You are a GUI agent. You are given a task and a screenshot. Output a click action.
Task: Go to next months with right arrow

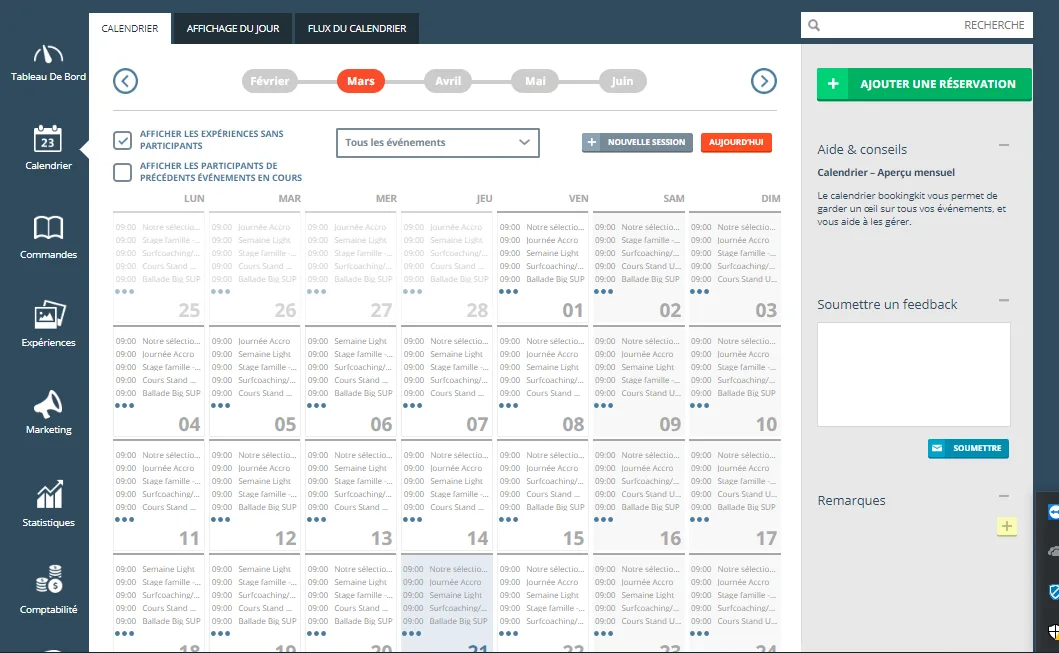[x=764, y=81]
